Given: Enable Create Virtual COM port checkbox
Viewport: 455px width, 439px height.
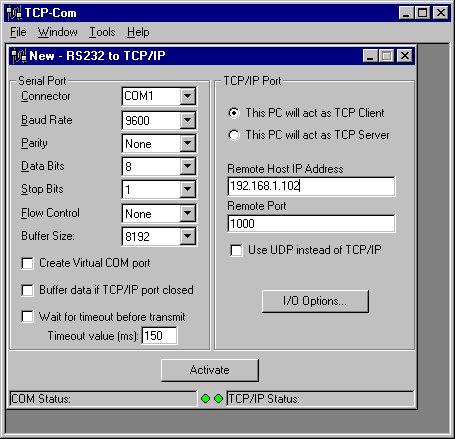Looking at the screenshot, I should (x=27, y=263).
